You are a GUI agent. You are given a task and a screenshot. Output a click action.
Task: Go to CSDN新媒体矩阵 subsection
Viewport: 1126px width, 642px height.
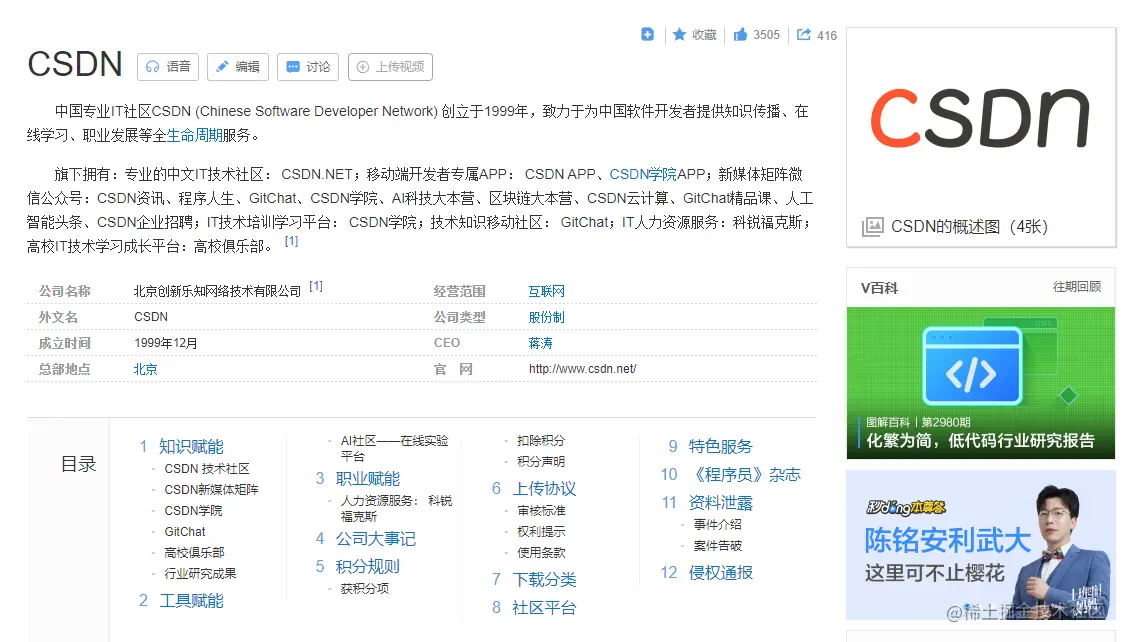tap(211, 490)
